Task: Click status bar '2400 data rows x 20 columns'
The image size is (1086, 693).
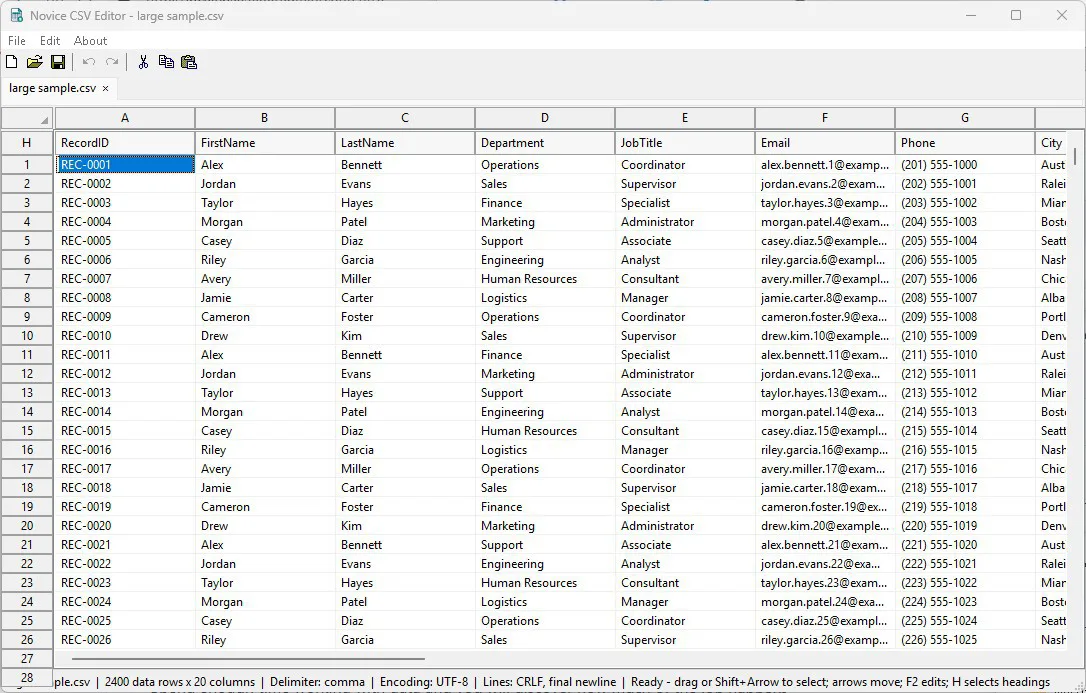Action: click(x=179, y=682)
